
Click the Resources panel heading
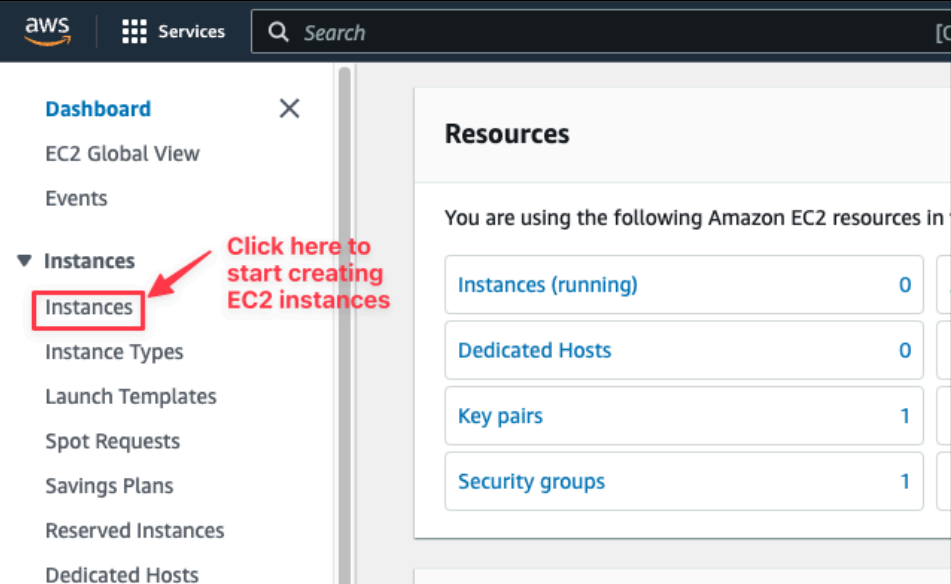click(507, 134)
